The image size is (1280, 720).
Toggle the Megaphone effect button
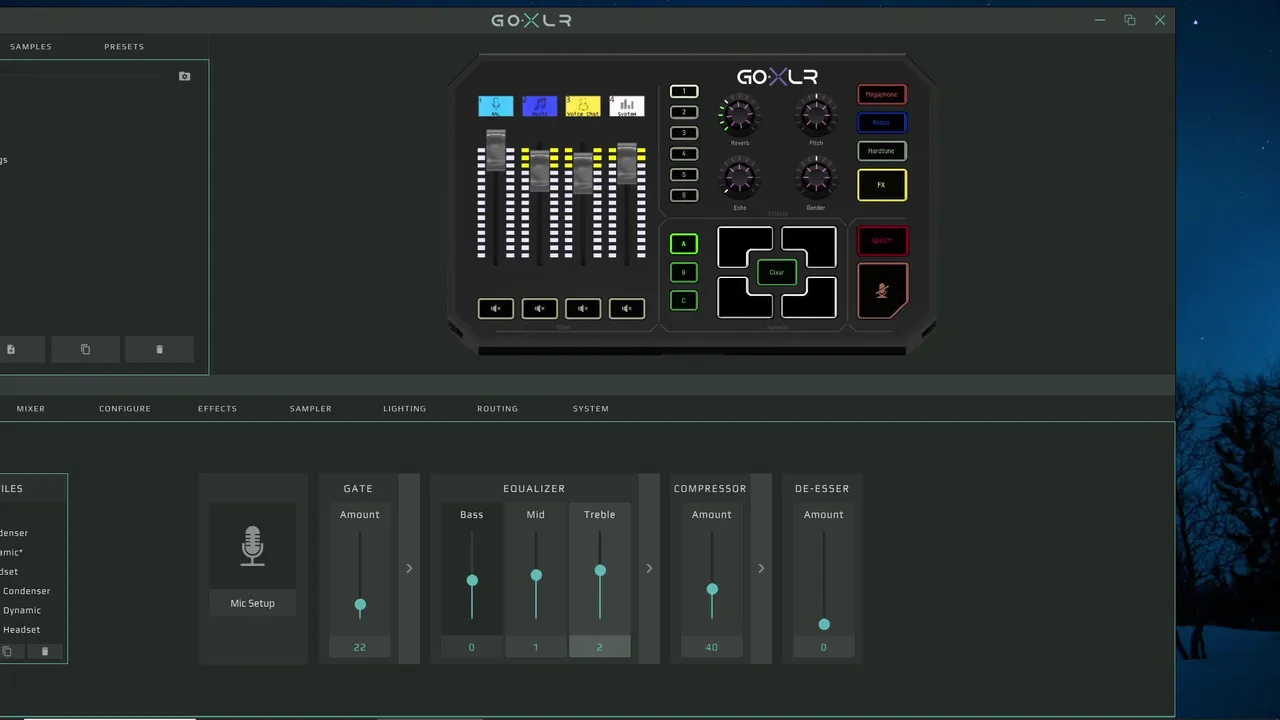coord(881,94)
